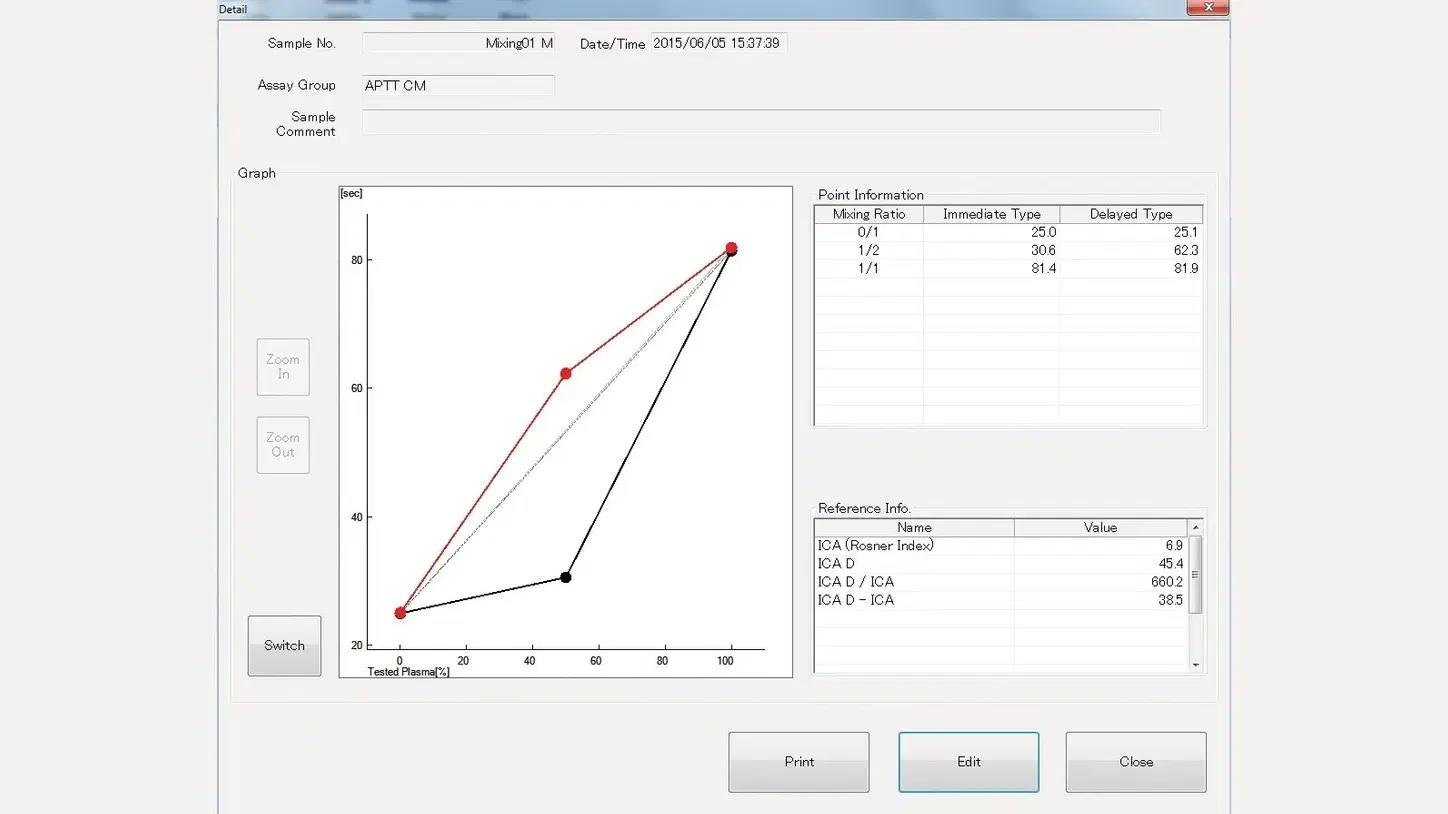Click the Immediate Type column header
Screen dimensions: 1448x814
tap(991, 214)
